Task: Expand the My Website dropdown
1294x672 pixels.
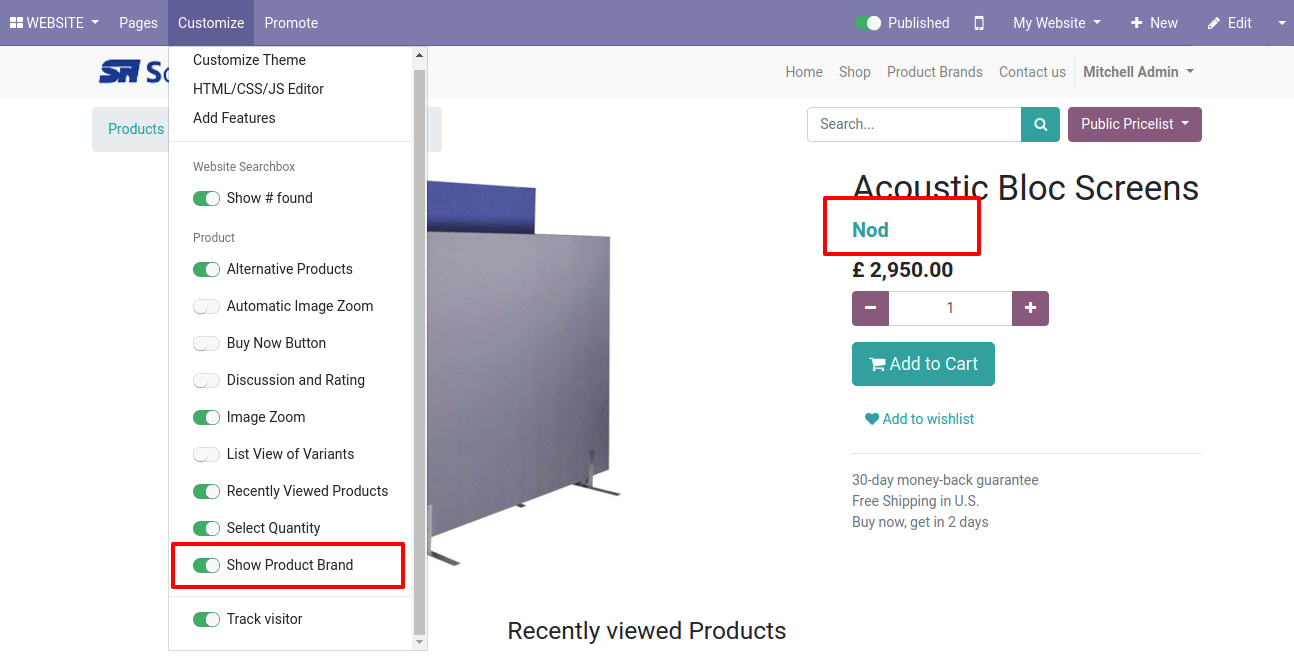Action: (1056, 23)
